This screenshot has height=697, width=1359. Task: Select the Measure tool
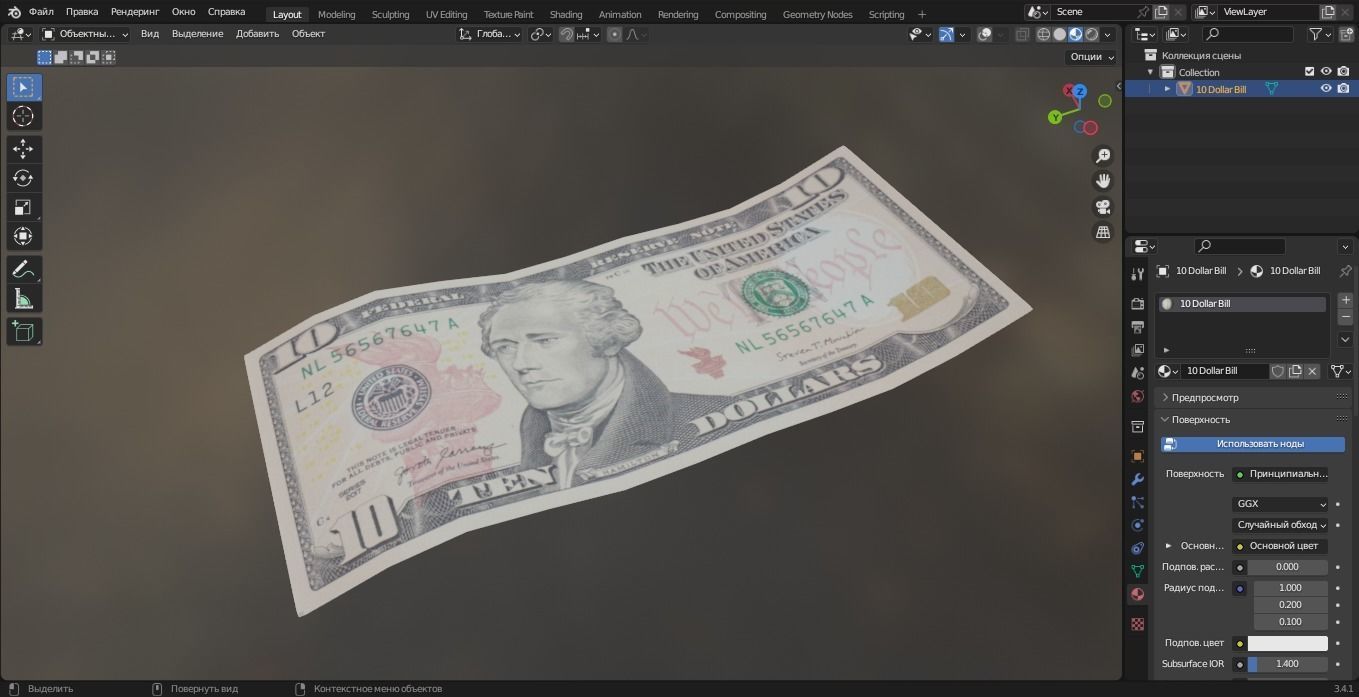click(23, 298)
